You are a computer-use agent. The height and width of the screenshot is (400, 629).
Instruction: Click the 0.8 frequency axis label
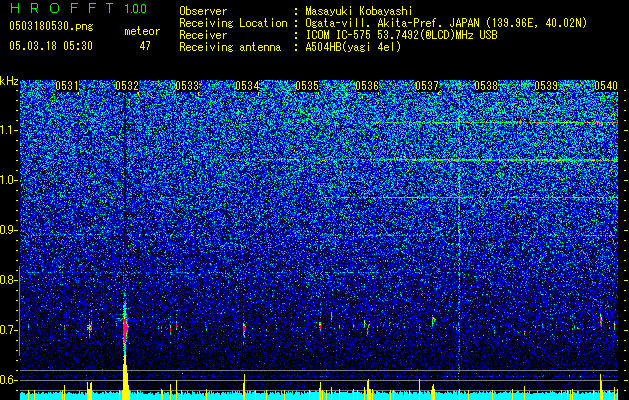pos(8,280)
